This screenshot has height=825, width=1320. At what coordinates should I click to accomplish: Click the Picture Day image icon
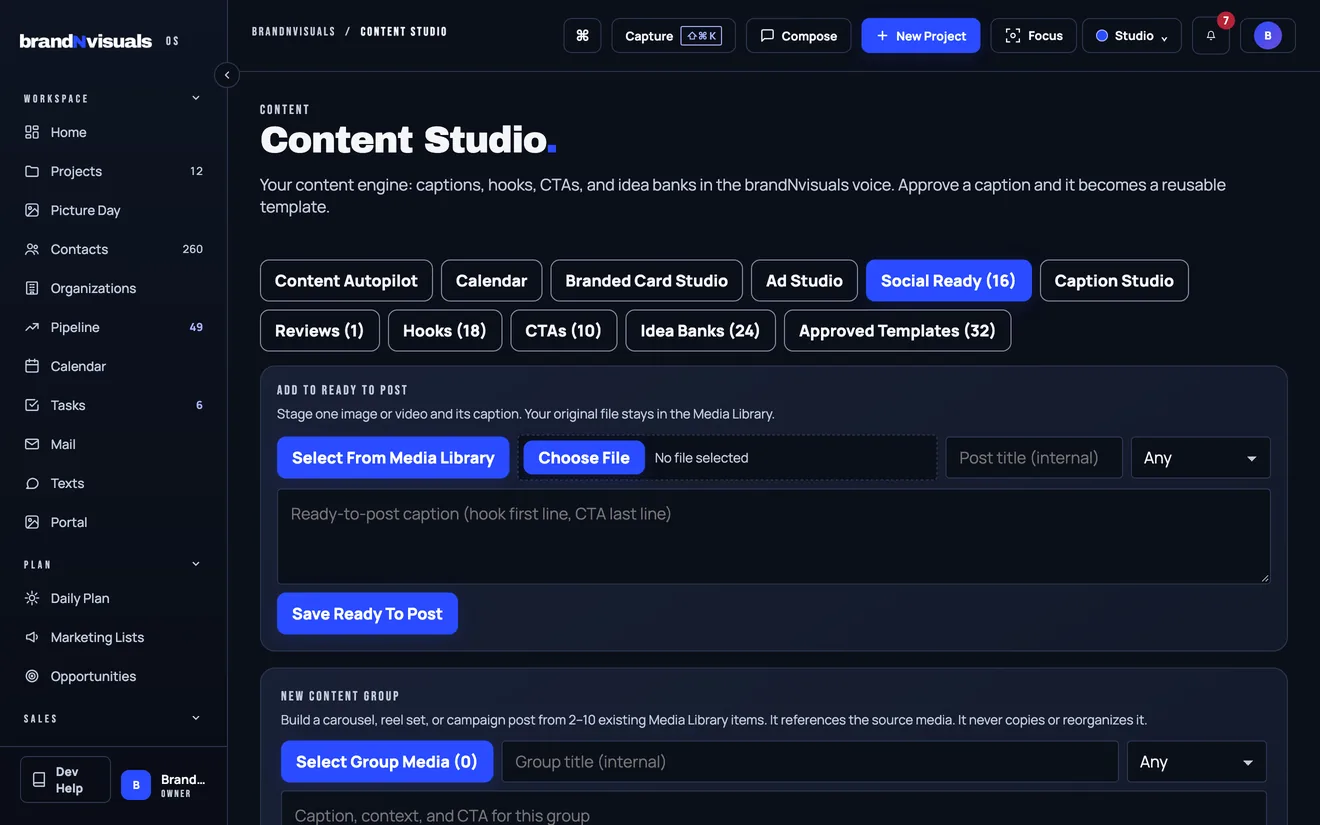click(32, 210)
